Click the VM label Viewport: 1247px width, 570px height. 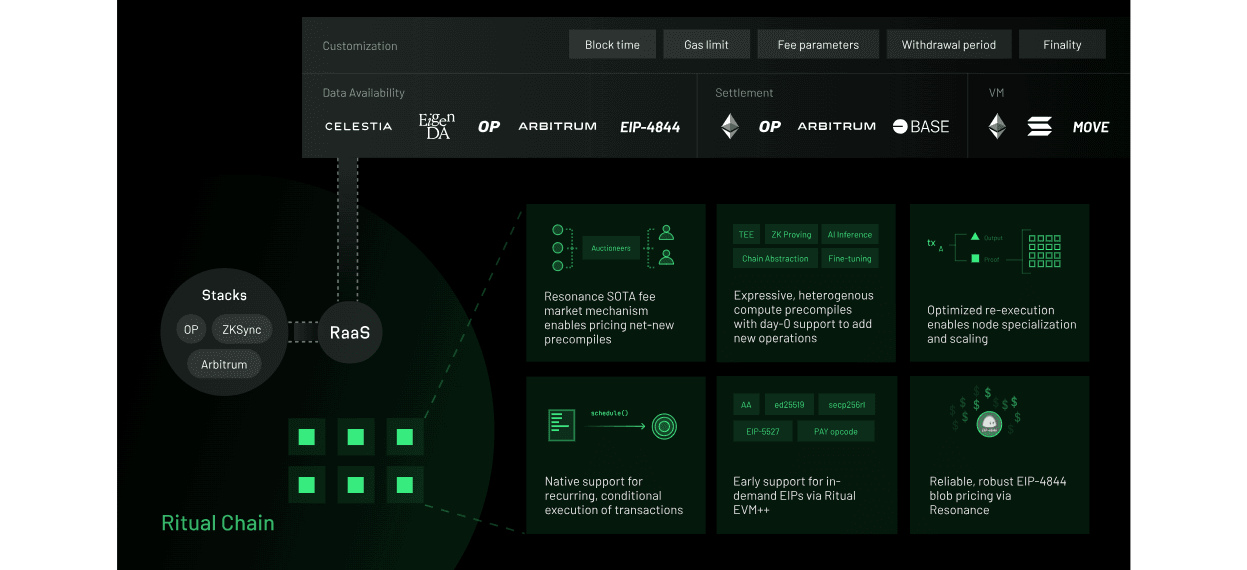996,93
